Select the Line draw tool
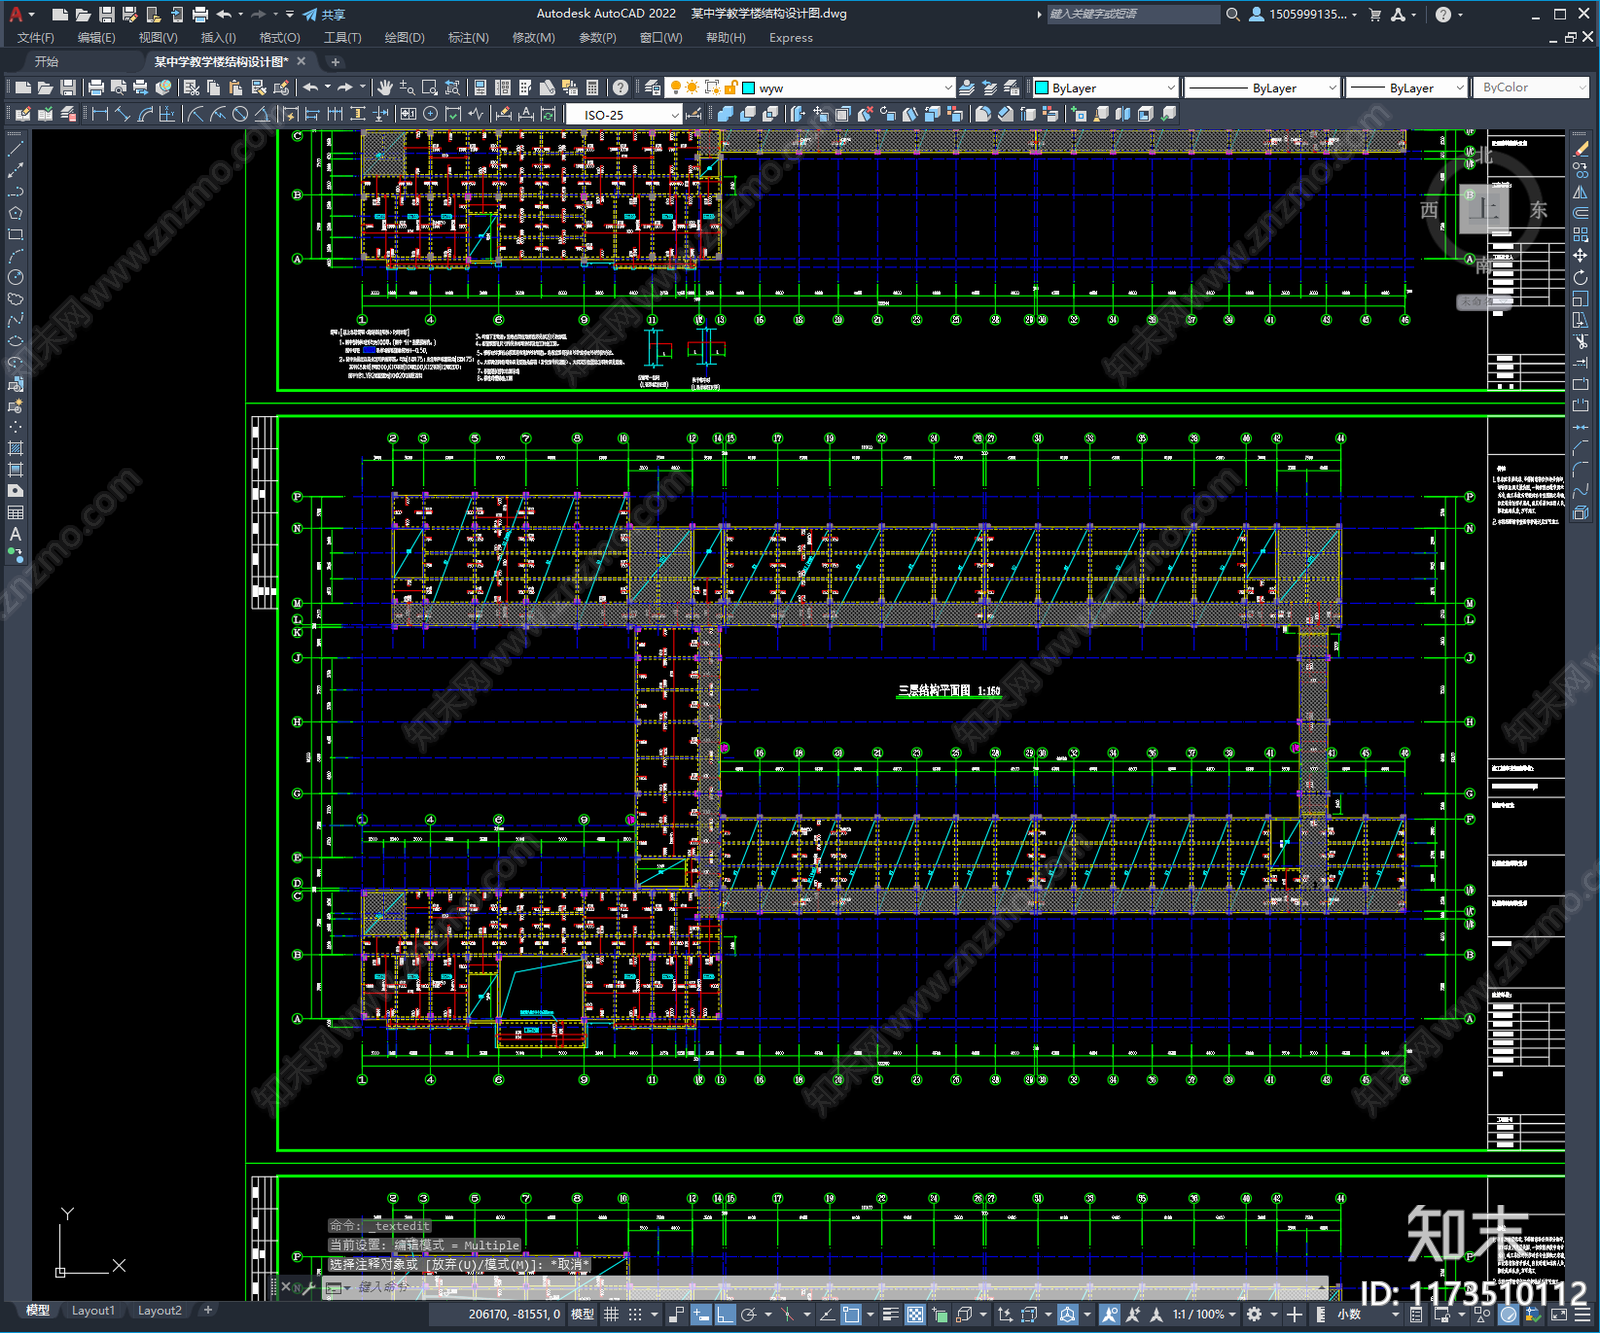 pyautogui.click(x=15, y=148)
